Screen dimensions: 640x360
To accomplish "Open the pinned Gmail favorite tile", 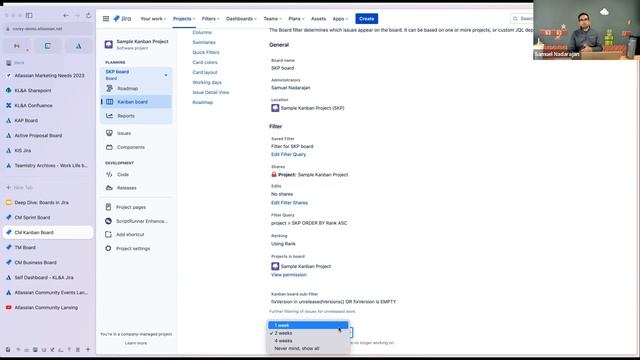I will coord(17,46).
